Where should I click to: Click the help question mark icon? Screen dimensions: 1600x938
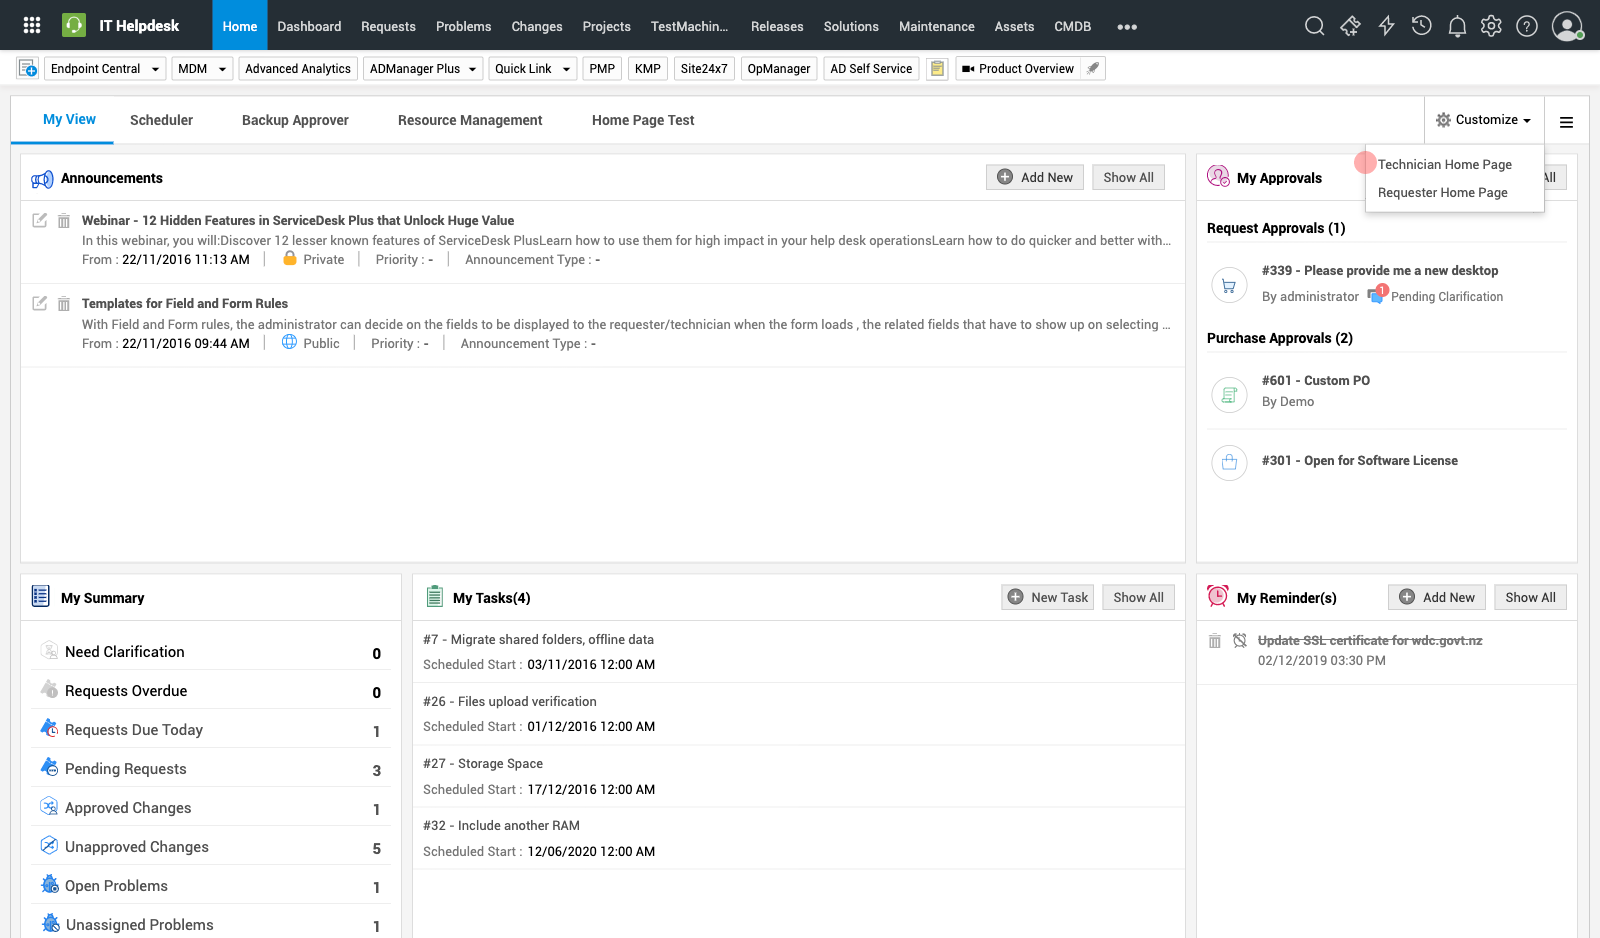pyautogui.click(x=1526, y=26)
